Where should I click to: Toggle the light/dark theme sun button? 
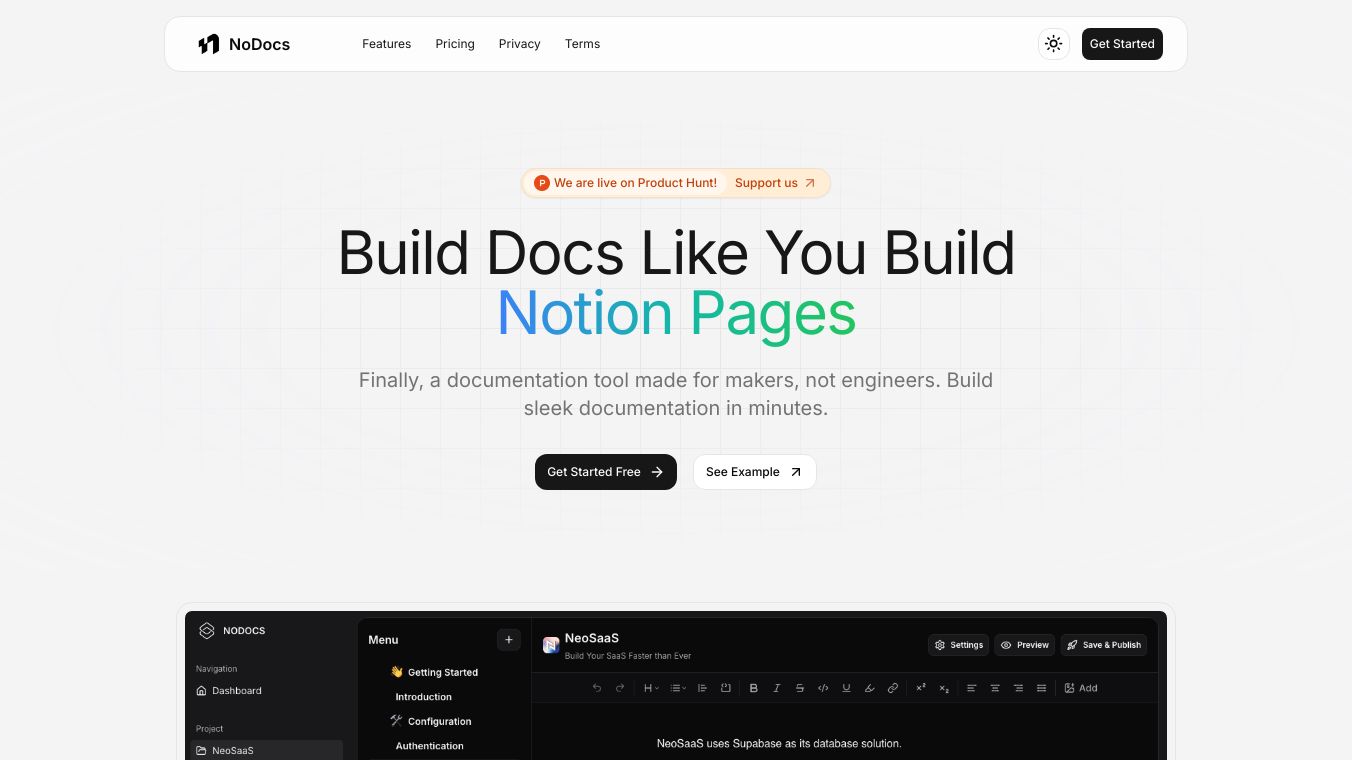[1053, 44]
